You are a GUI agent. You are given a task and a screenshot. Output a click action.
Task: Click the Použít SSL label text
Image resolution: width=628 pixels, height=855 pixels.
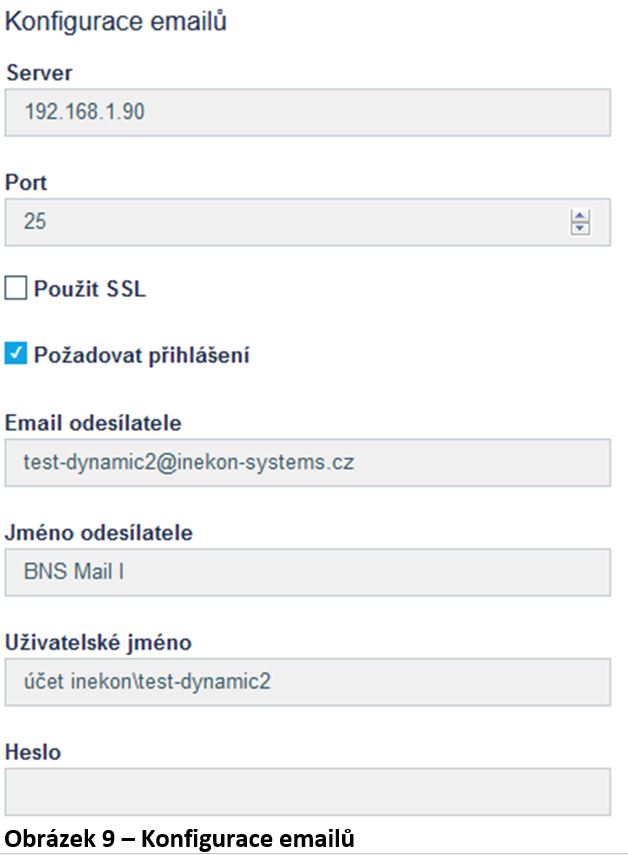(x=89, y=290)
